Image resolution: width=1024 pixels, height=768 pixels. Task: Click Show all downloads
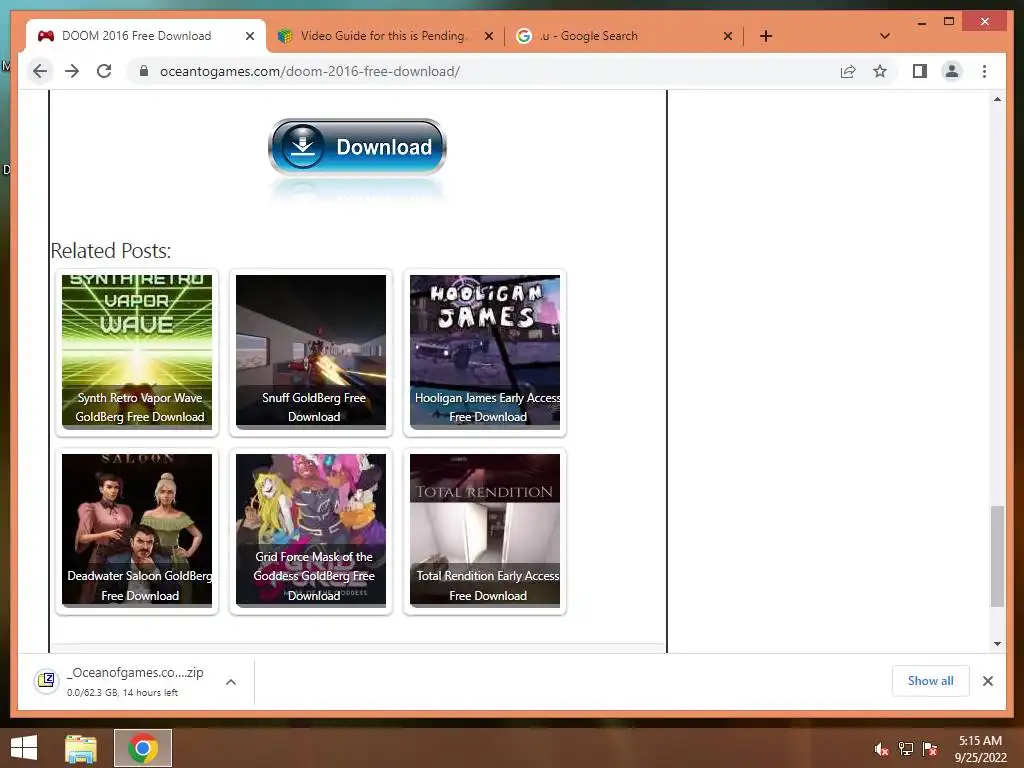930,680
